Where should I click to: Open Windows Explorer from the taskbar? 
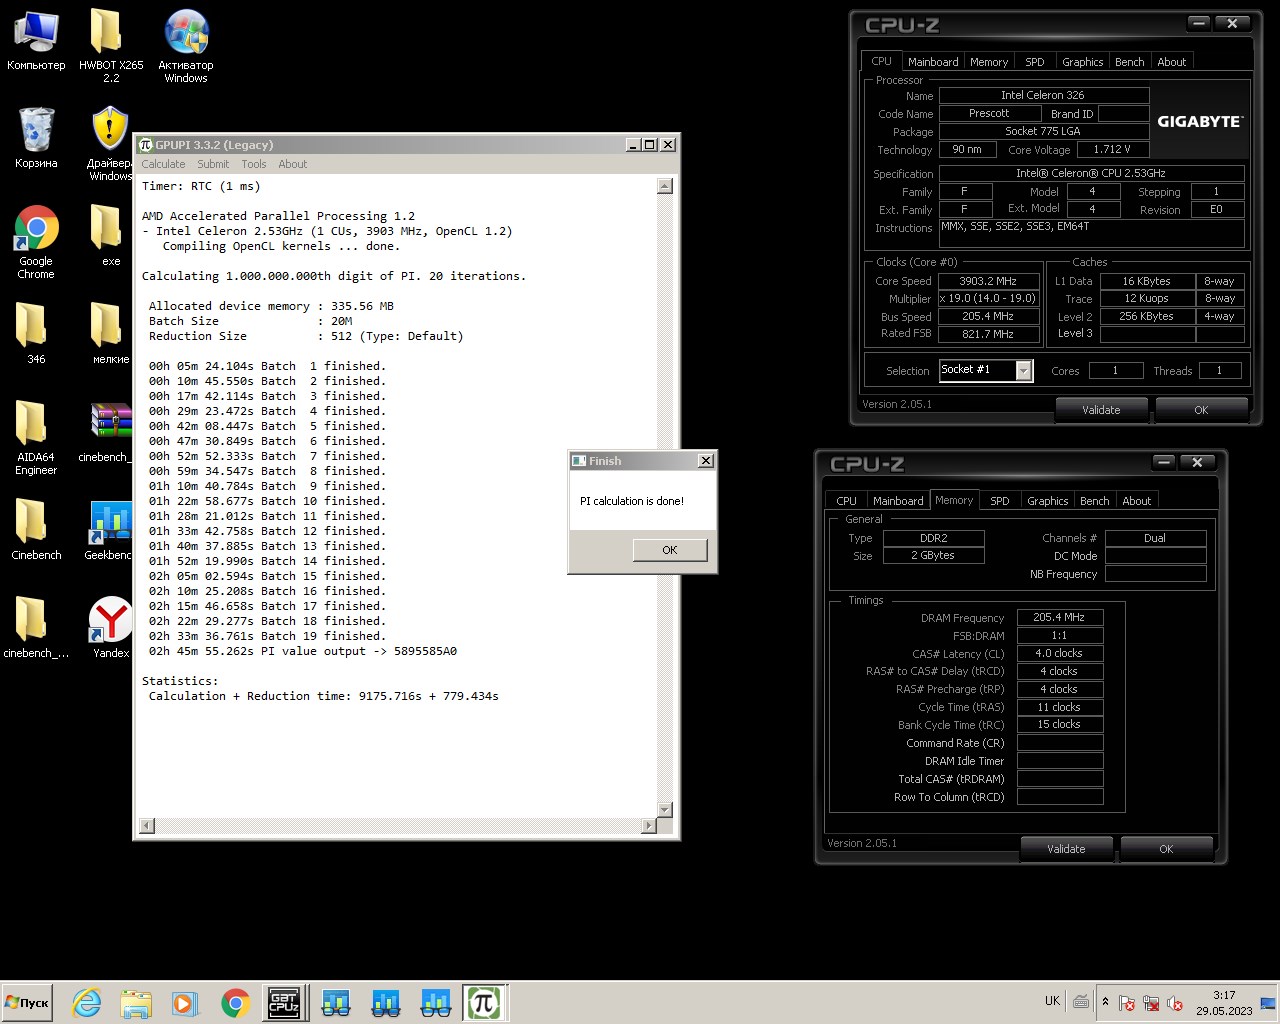click(136, 1003)
